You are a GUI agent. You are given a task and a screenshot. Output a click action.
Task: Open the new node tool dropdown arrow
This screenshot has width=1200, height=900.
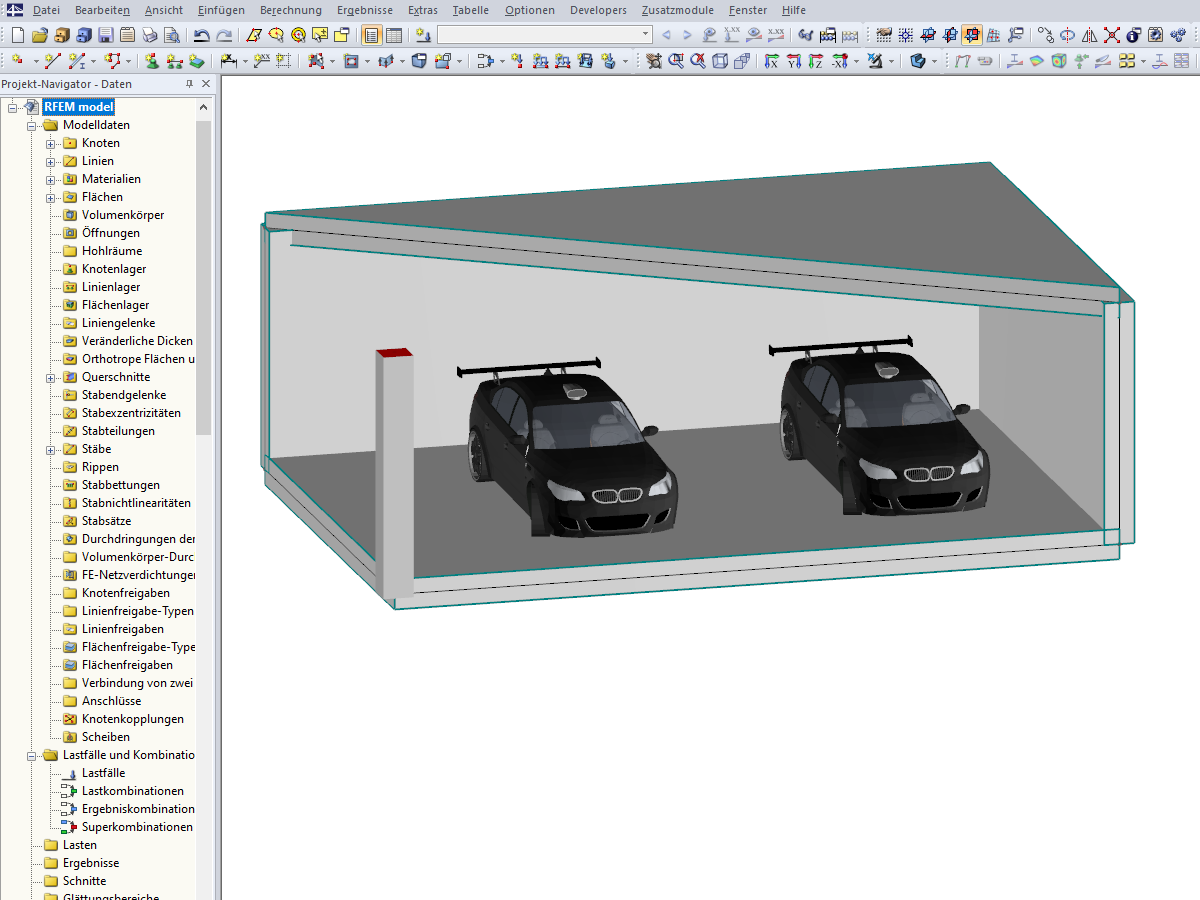coord(35,61)
